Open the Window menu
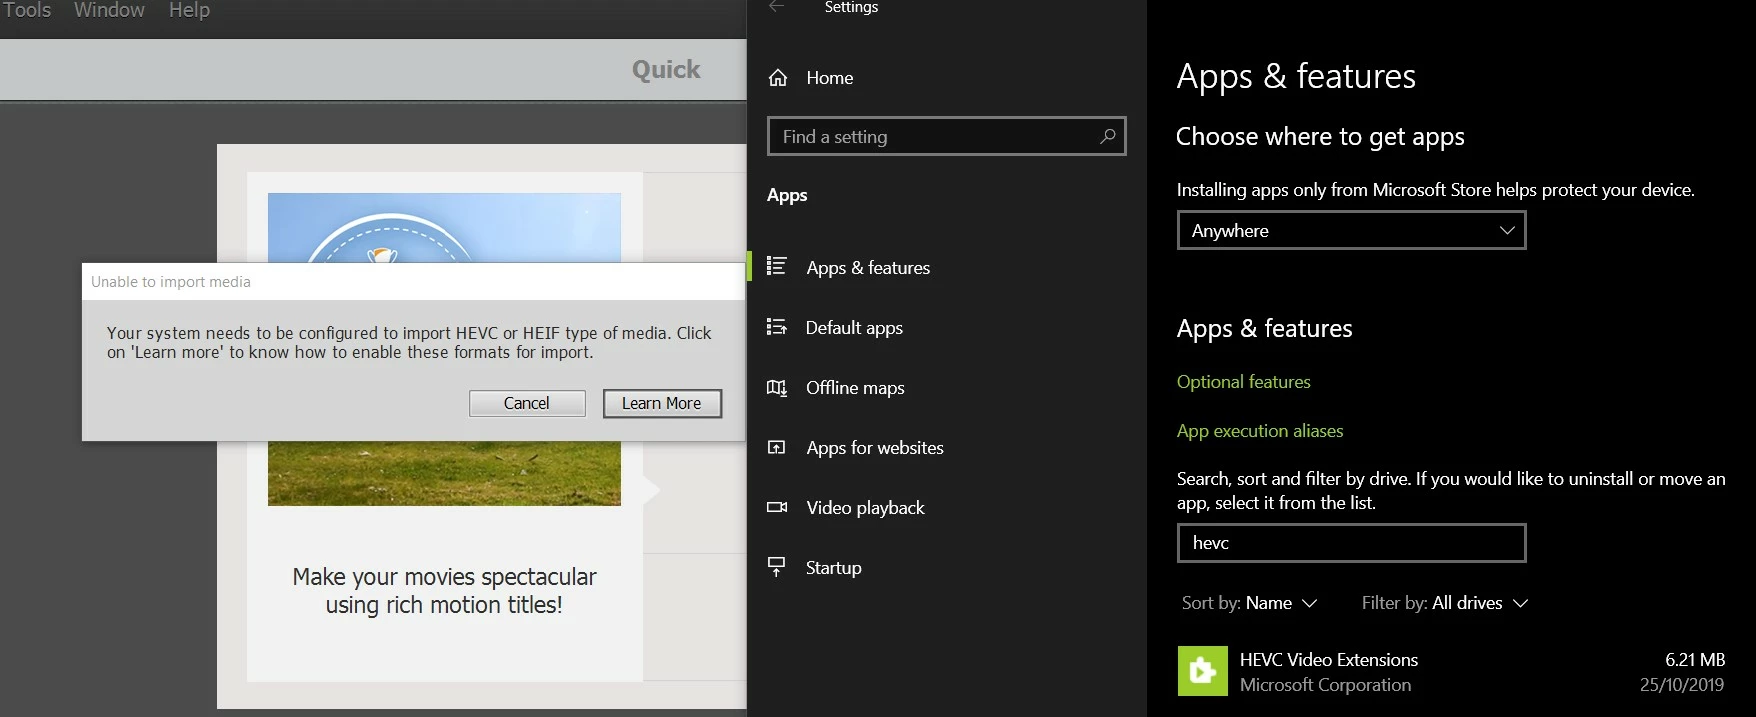The image size is (1756, 717). pos(109,10)
